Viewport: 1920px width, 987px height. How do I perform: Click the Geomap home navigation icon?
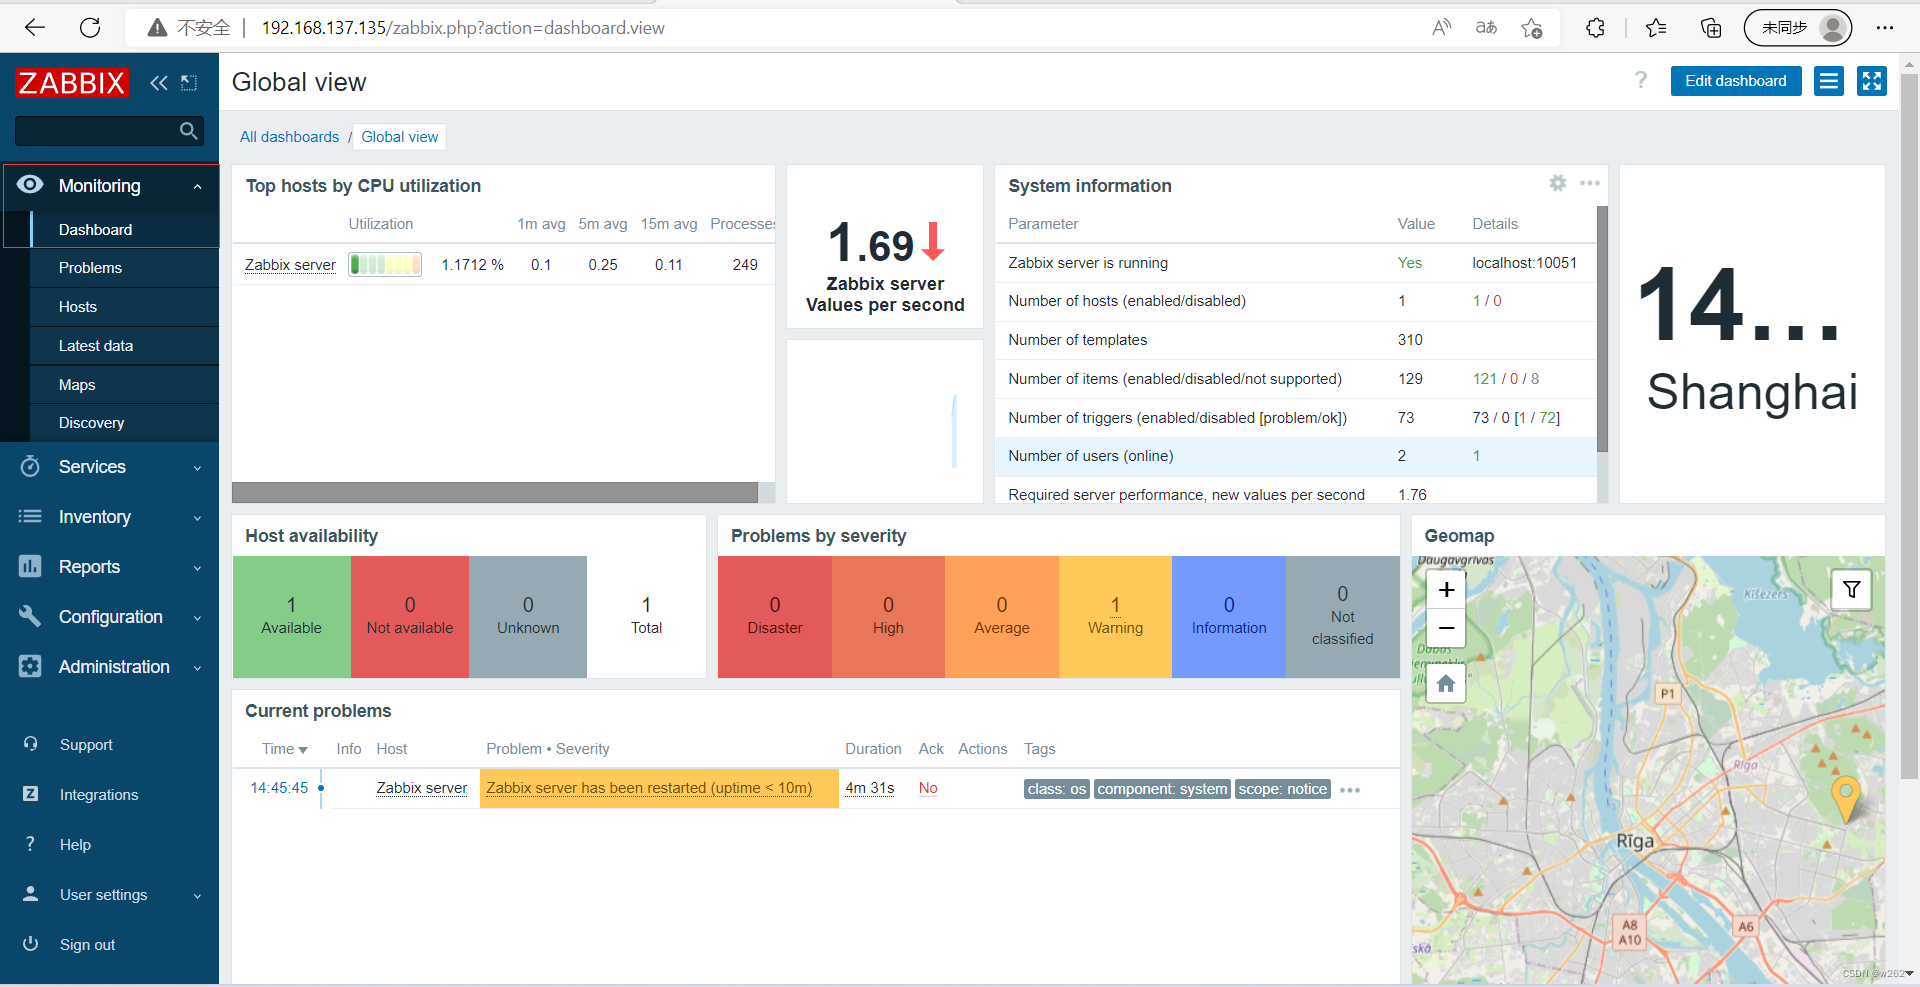click(1445, 683)
